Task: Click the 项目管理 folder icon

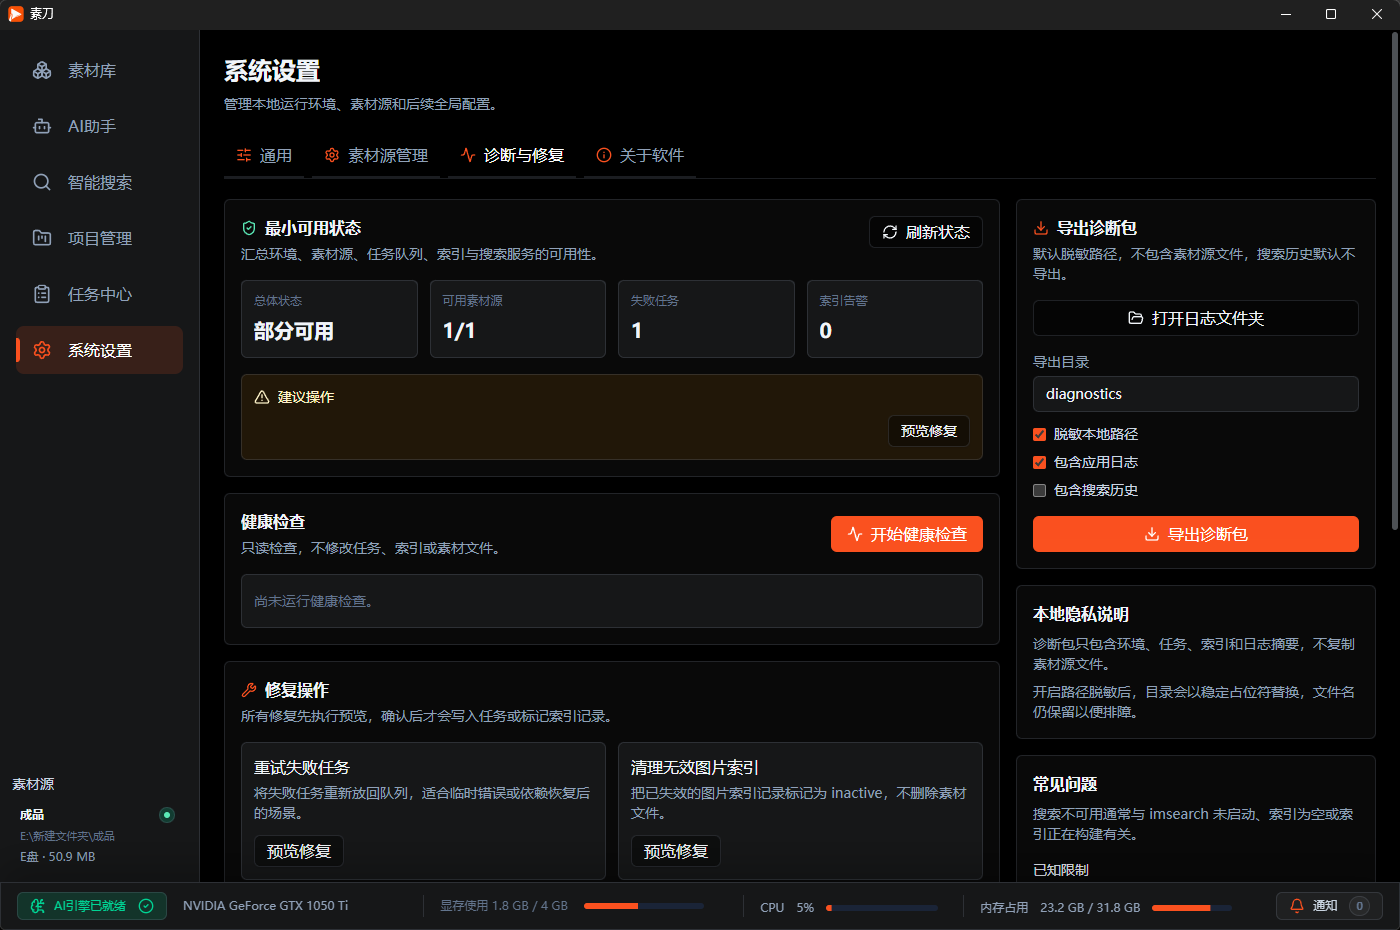Action: (x=42, y=238)
